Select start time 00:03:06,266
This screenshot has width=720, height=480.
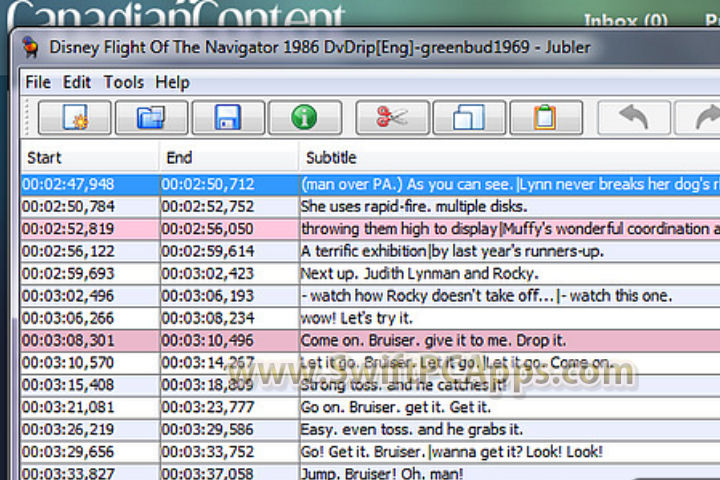point(68,318)
